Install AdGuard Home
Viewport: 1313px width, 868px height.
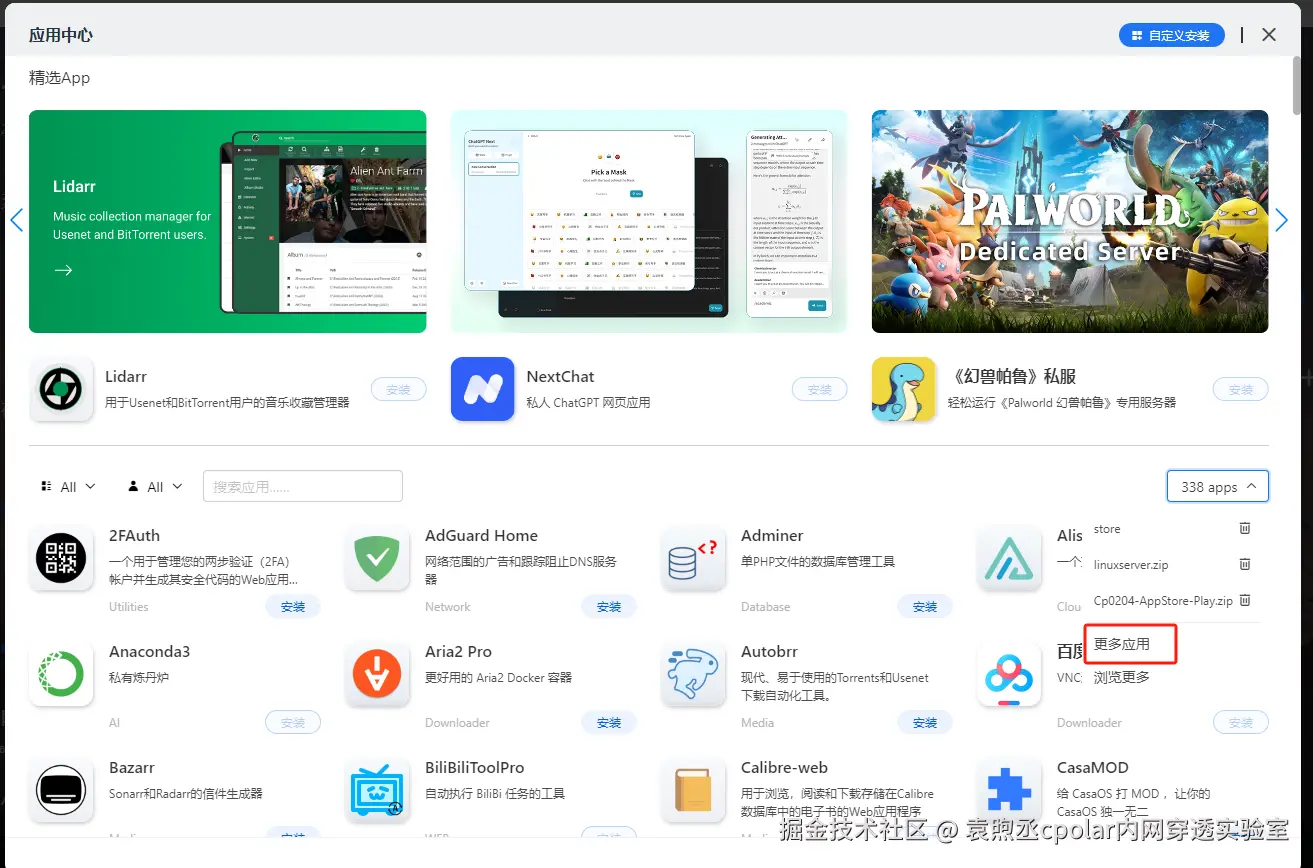pyautogui.click(x=609, y=606)
